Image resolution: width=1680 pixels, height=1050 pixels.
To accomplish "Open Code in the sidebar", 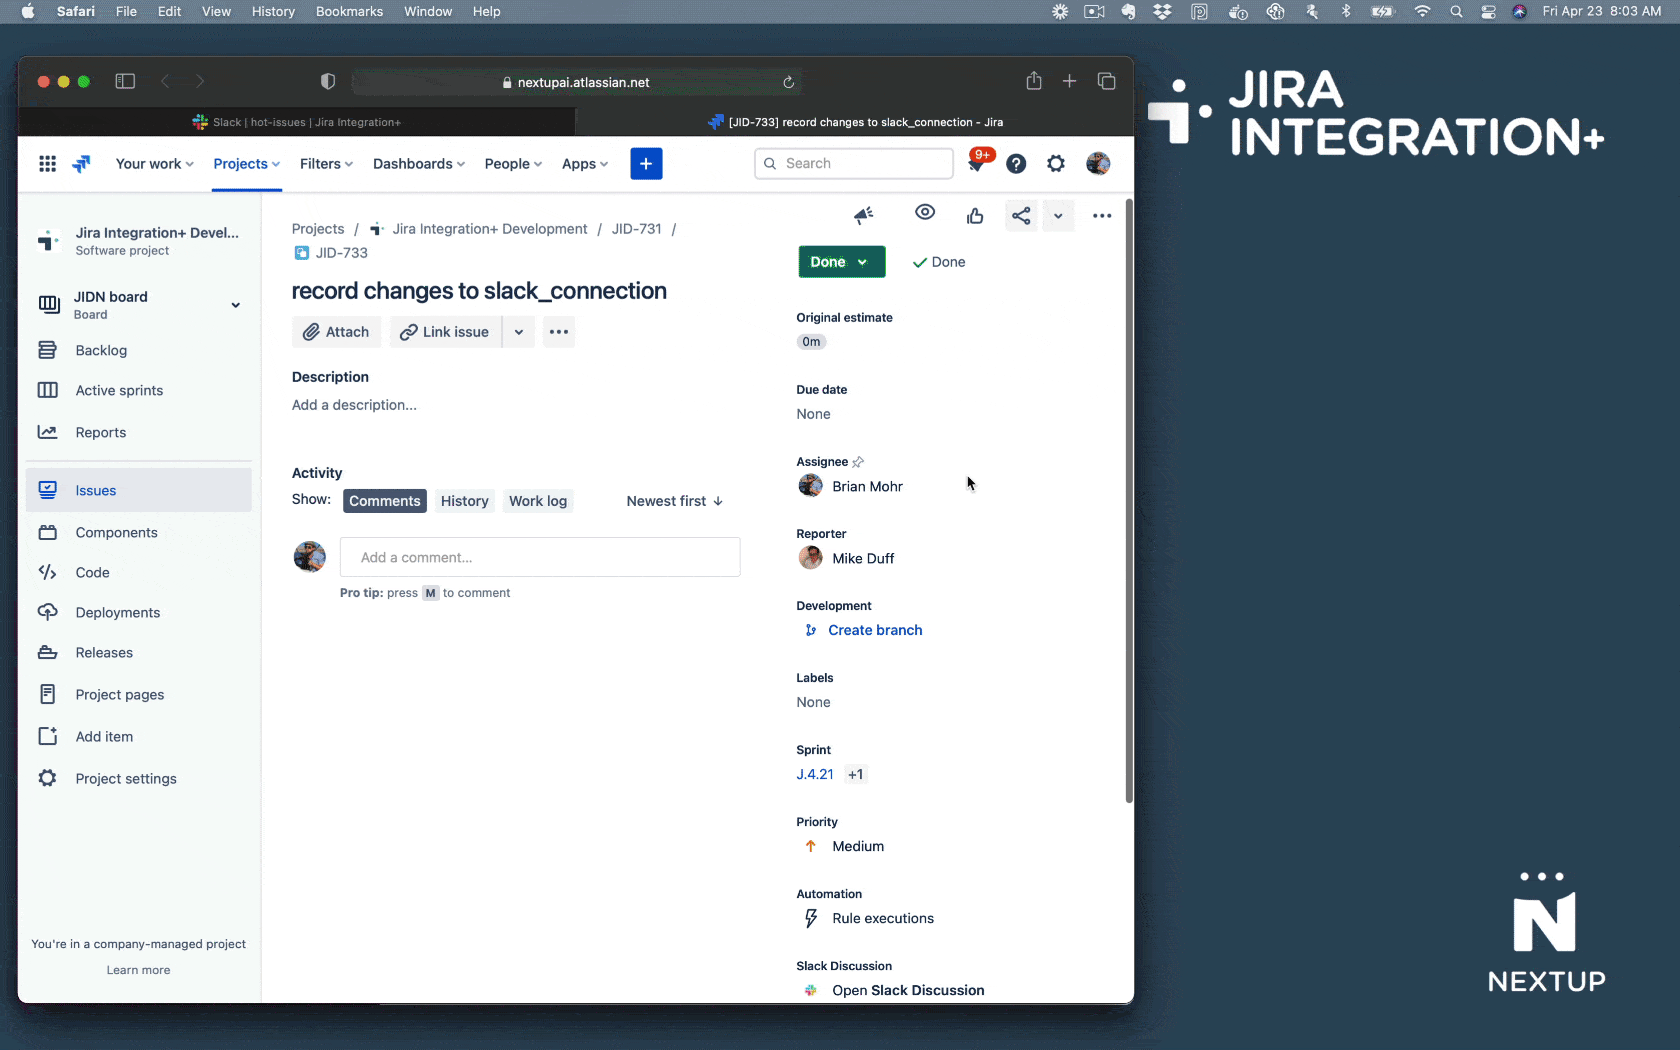I will [139, 572].
